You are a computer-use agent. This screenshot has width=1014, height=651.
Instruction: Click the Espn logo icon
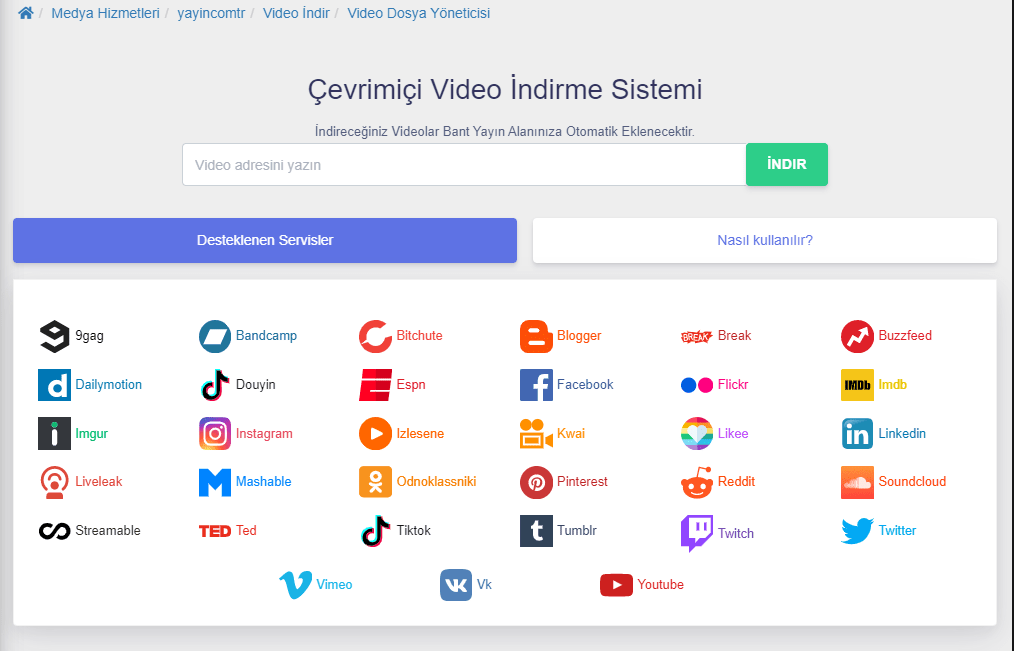375,385
